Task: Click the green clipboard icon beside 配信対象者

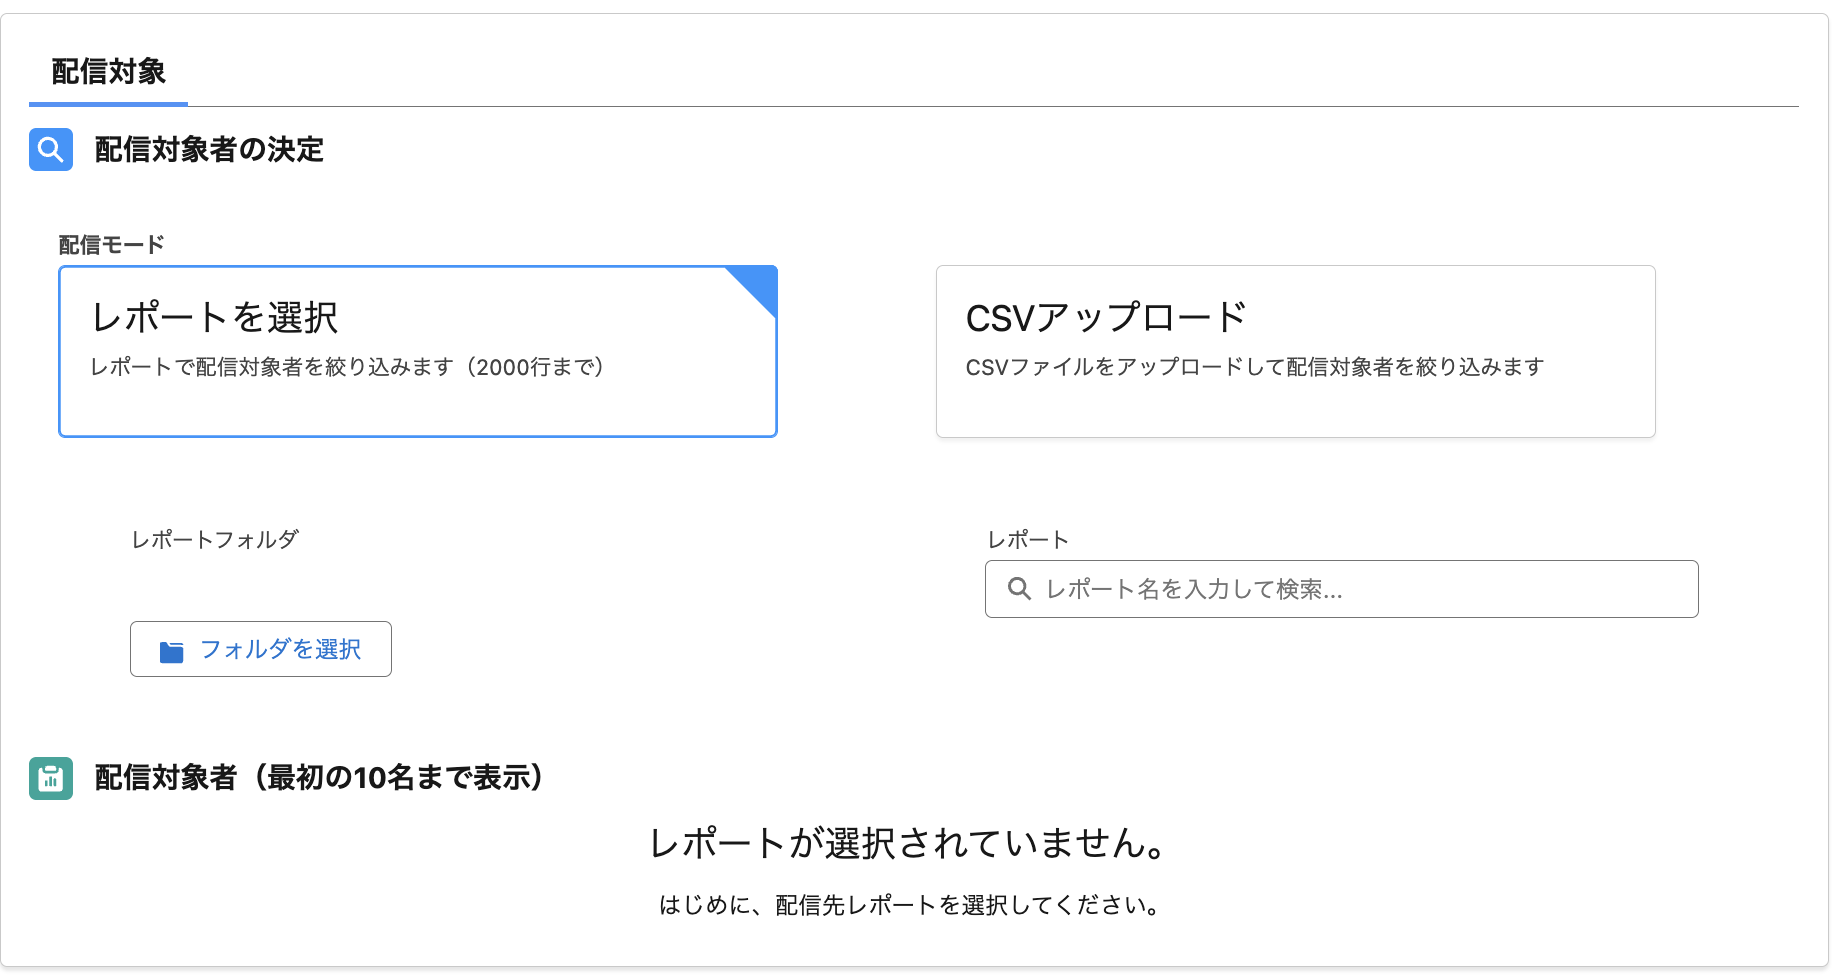Action: [x=51, y=778]
